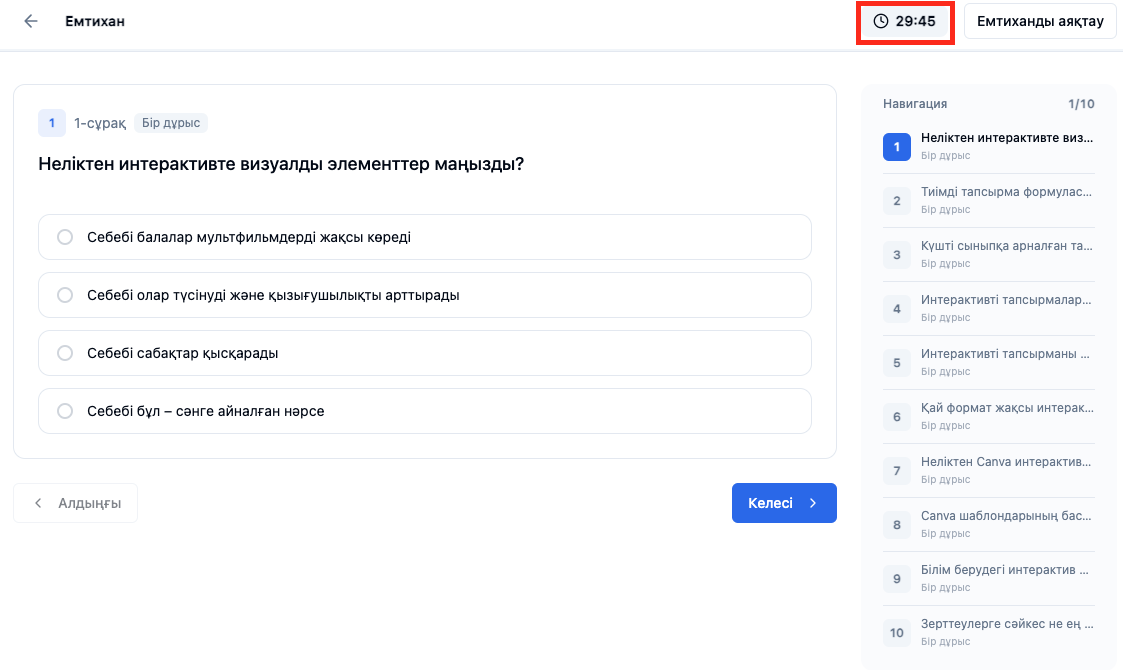Open question 1 in navigation list
The height and width of the screenshot is (670, 1123).
(988, 146)
